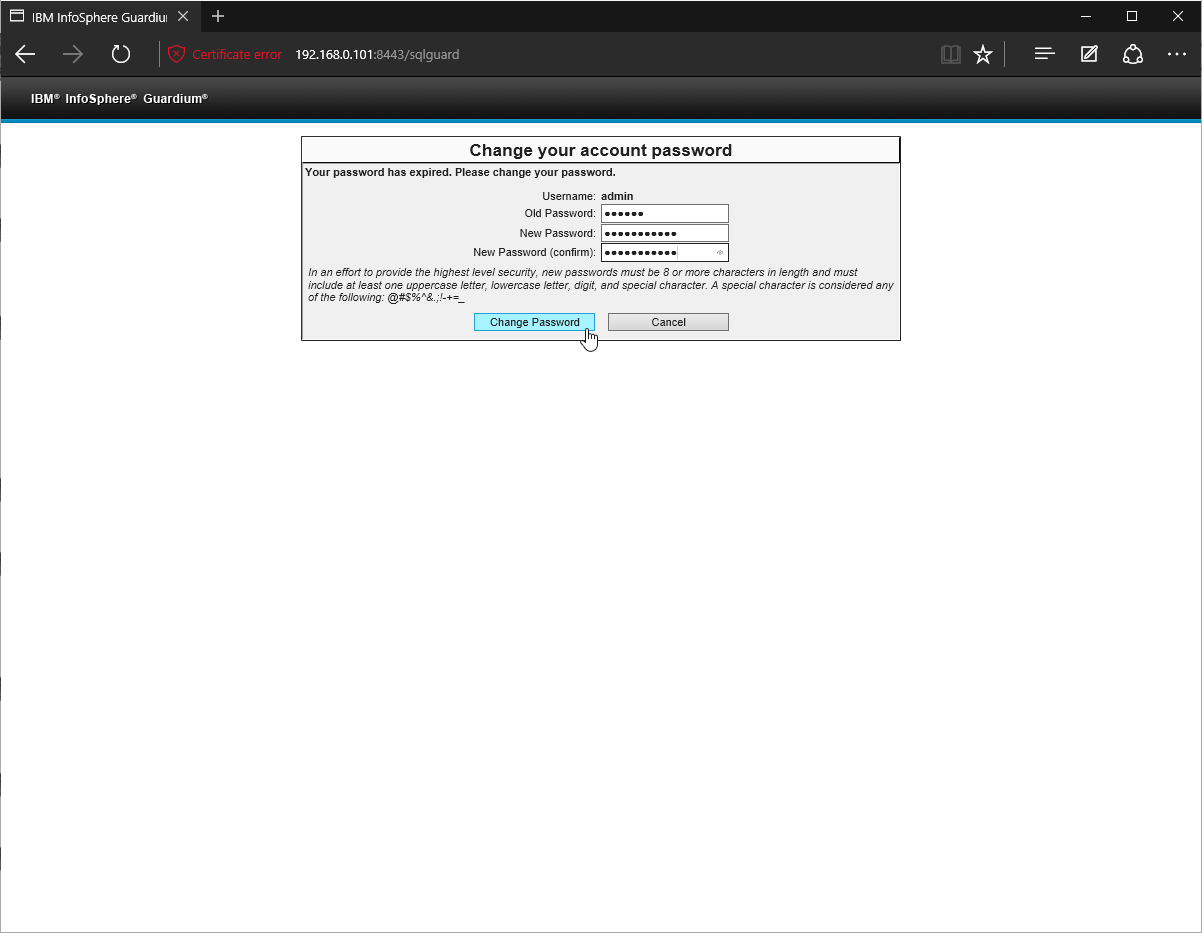Open the More actions ellipsis menu
This screenshot has height=933, width=1202.
coord(1177,54)
